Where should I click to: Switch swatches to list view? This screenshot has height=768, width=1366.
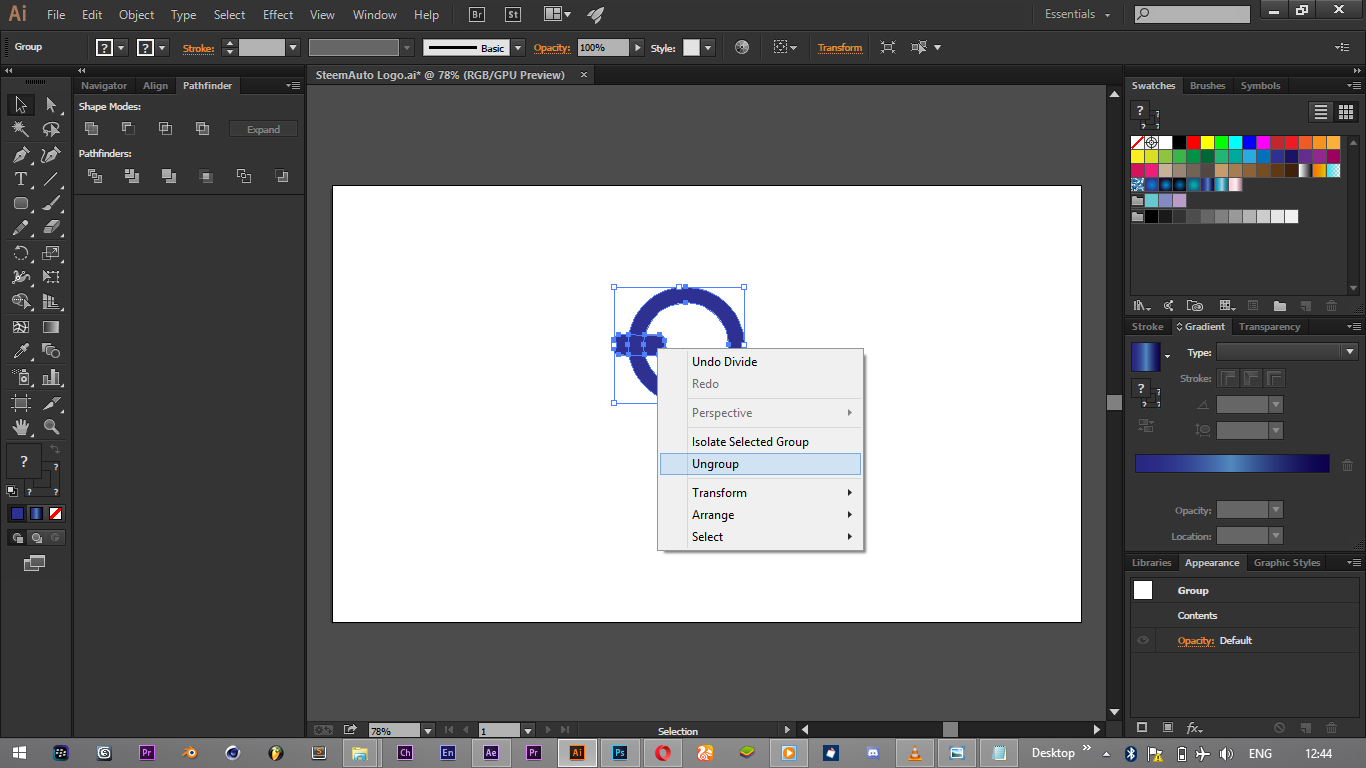coord(1321,112)
